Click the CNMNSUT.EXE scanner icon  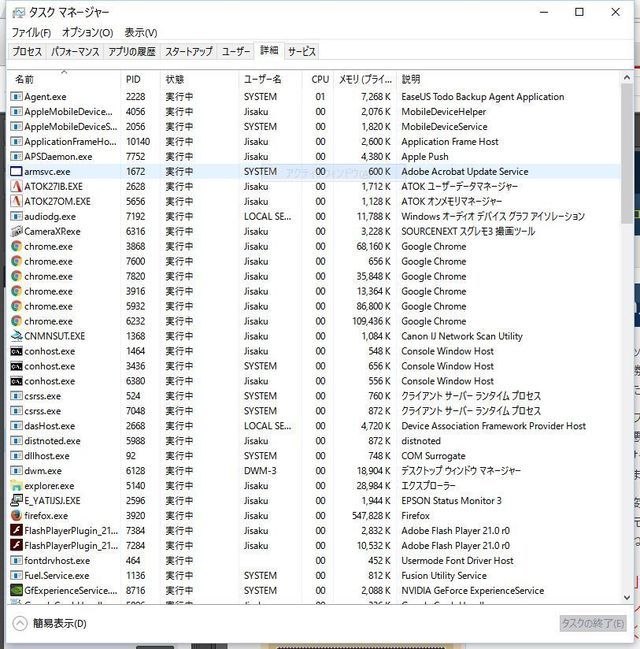pyautogui.click(x=16, y=336)
